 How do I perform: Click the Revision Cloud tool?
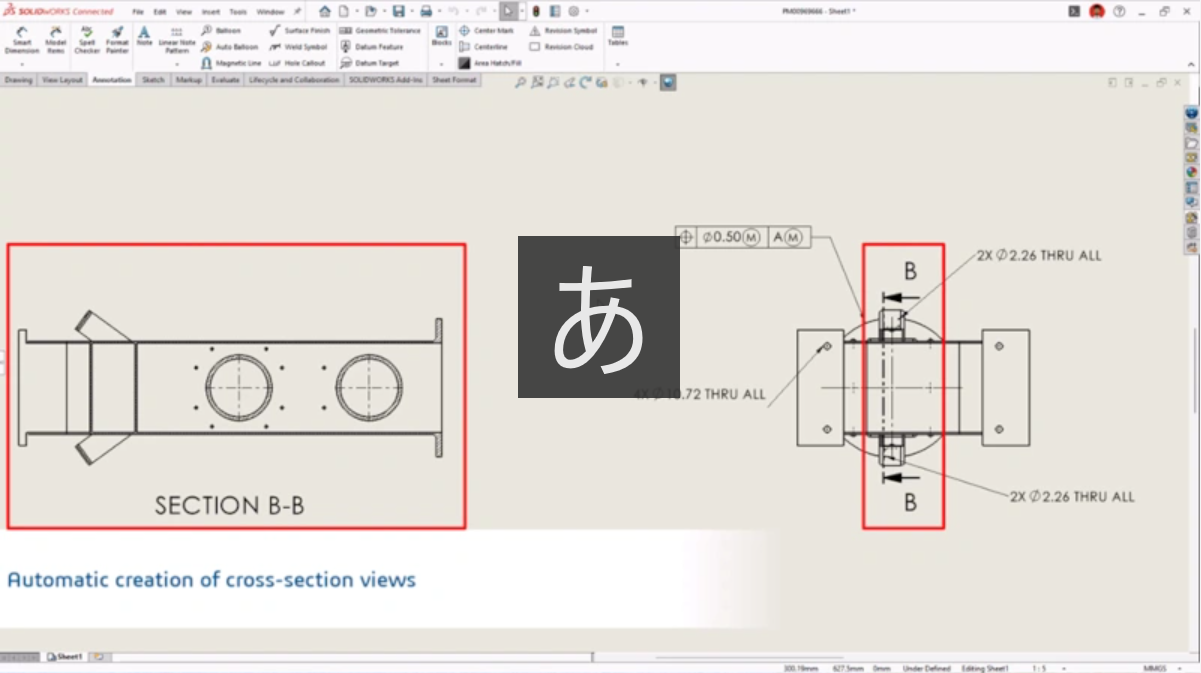click(x=561, y=47)
